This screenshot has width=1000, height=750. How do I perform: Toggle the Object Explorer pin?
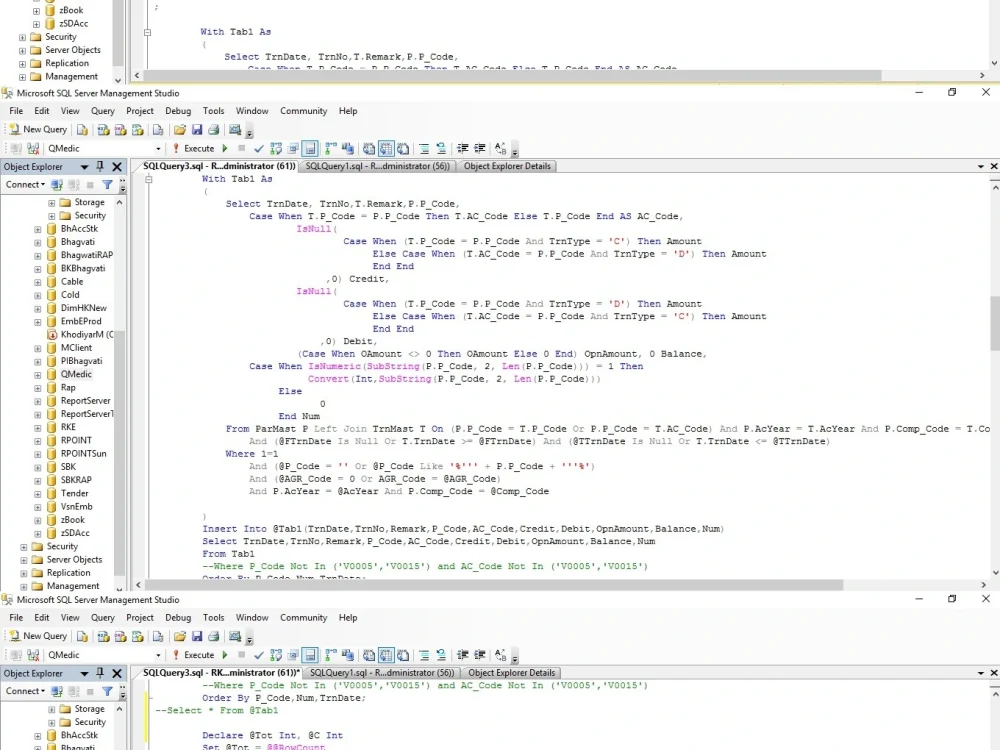[x=100, y=166]
